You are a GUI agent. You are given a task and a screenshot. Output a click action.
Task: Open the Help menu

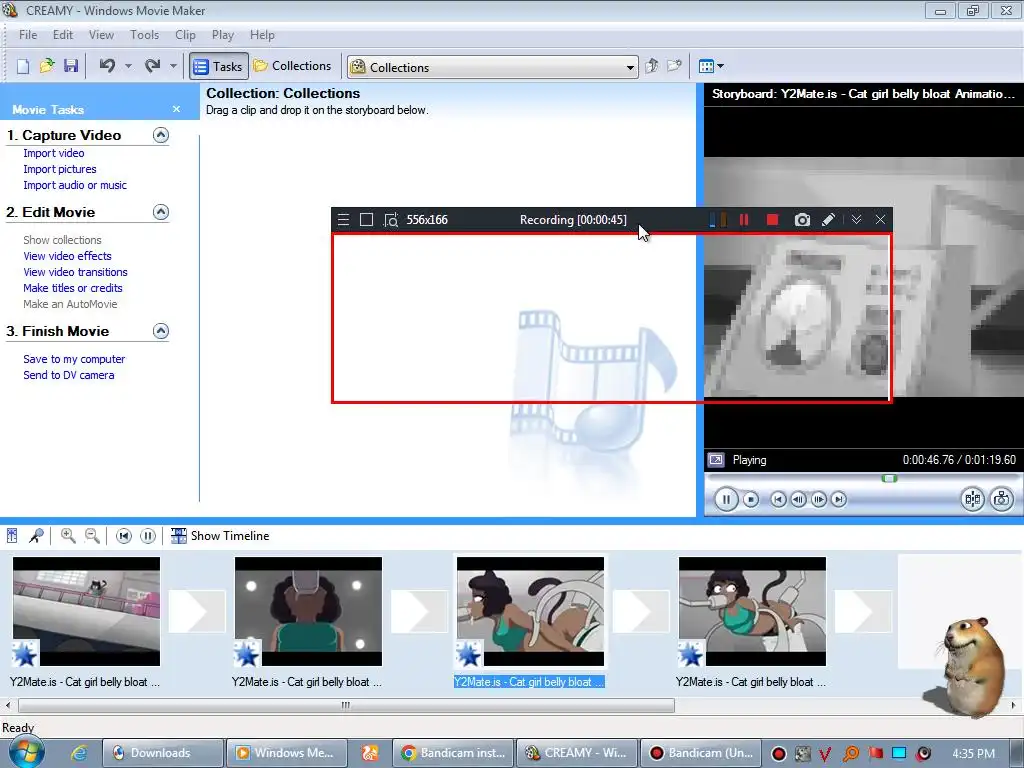point(263,35)
